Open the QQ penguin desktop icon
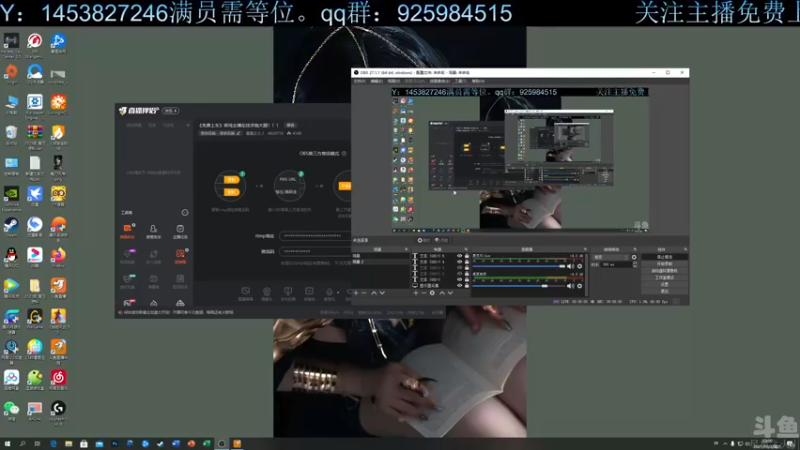This screenshot has width=800, height=450. [11, 256]
